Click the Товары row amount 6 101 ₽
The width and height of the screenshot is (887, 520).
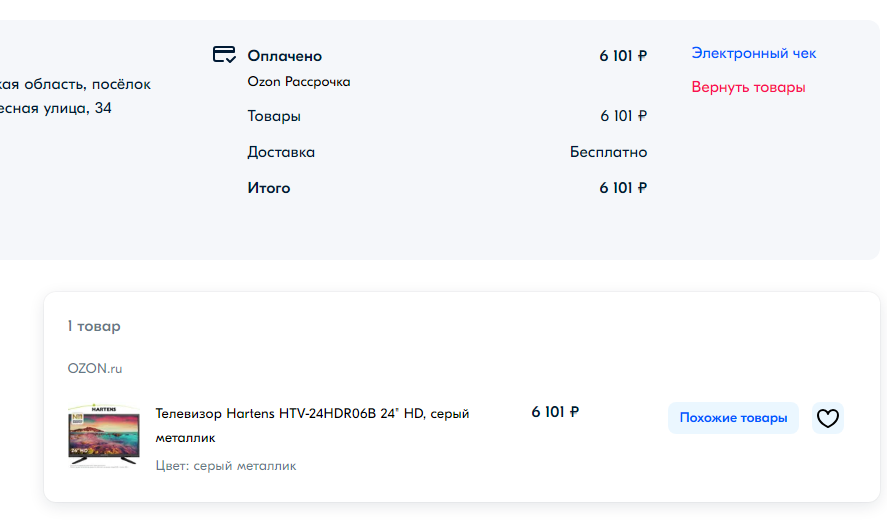[x=623, y=116]
